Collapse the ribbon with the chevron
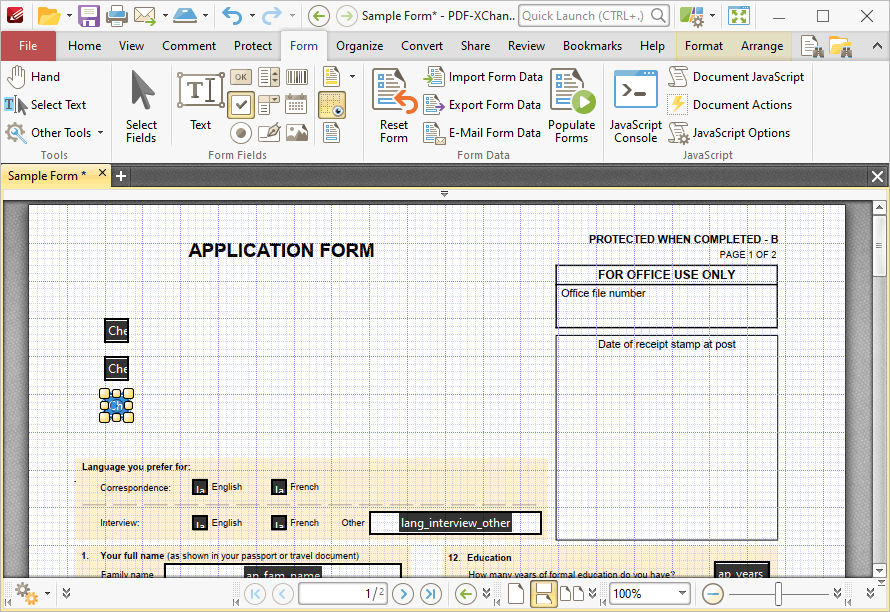 [878, 46]
